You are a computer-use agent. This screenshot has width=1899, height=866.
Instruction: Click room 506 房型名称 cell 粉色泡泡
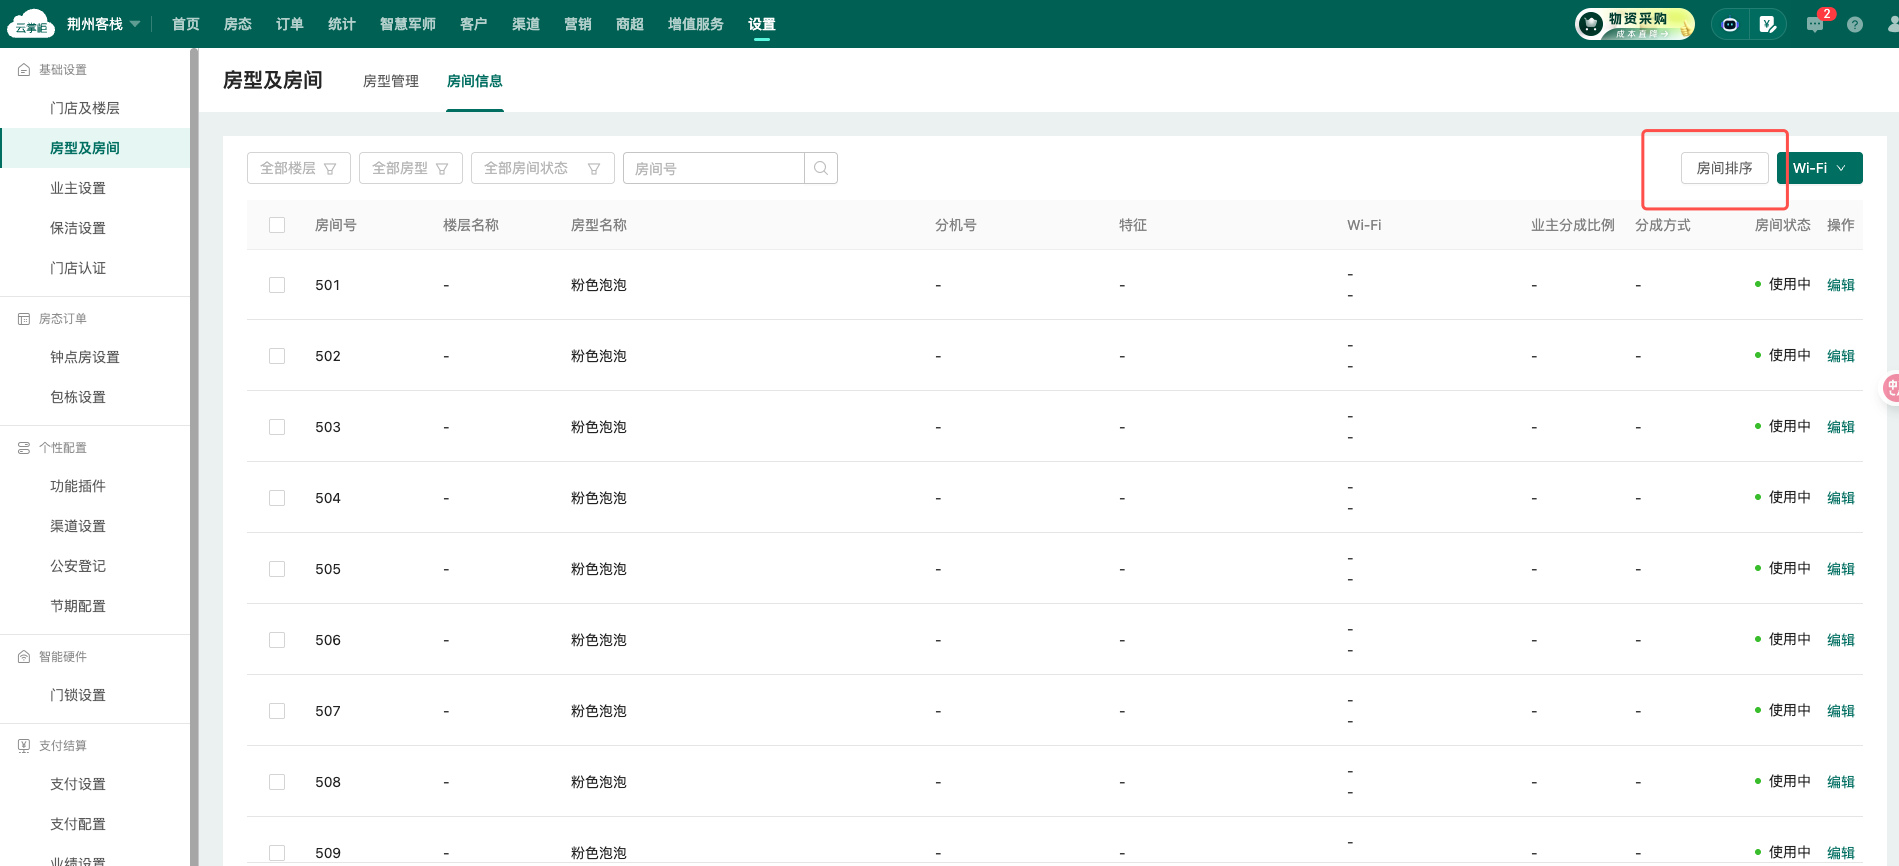click(x=599, y=640)
